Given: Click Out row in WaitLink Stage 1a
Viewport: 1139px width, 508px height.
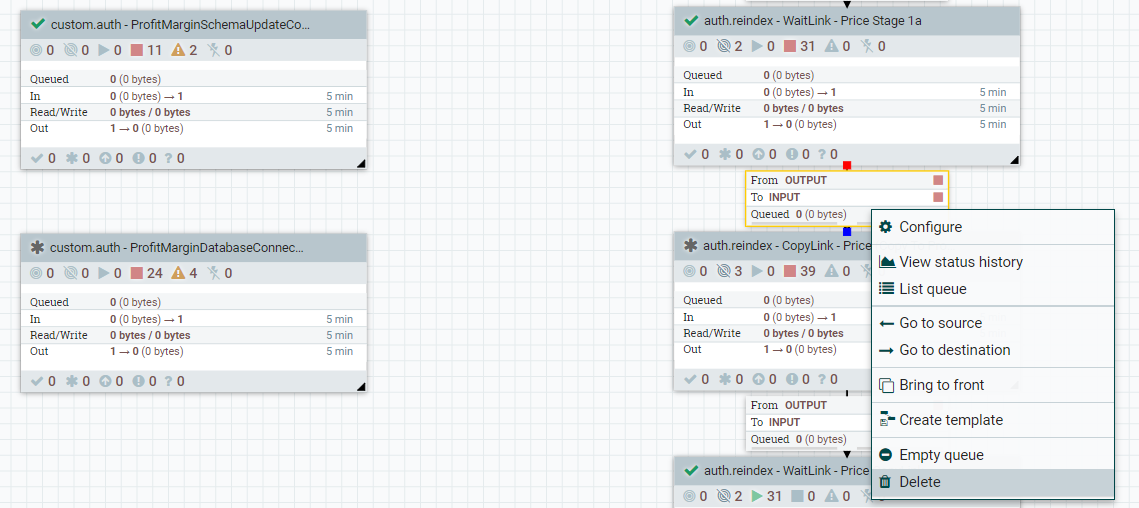Looking at the screenshot, I should click(x=847, y=124).
